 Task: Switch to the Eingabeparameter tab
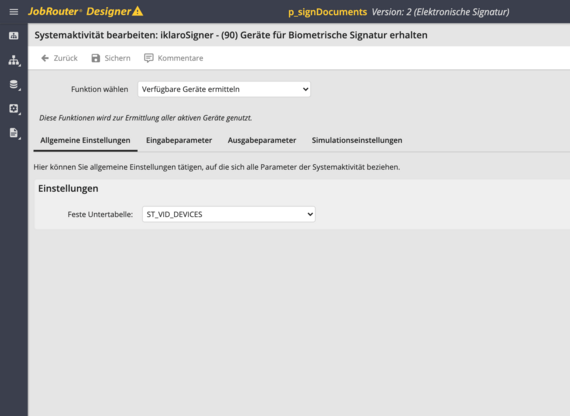(x=179, y=140)
